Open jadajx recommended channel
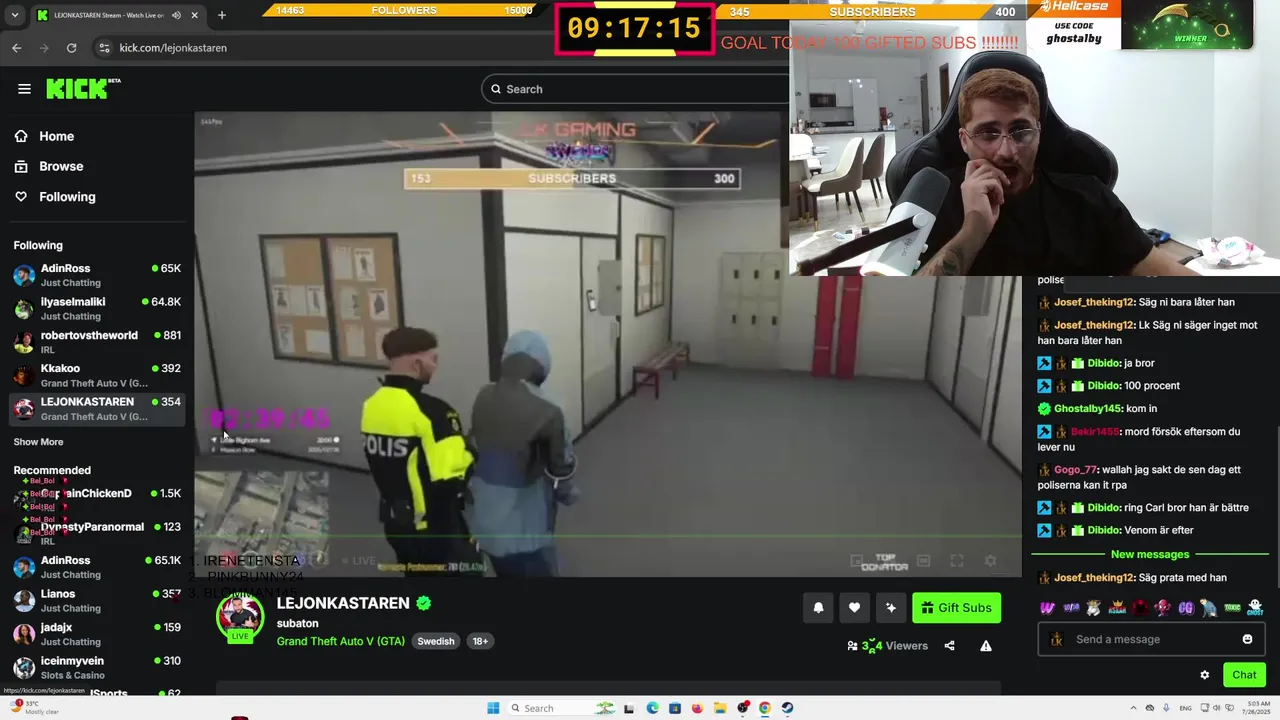Viewport: 1280px width, 720px height. click(97, 634)
